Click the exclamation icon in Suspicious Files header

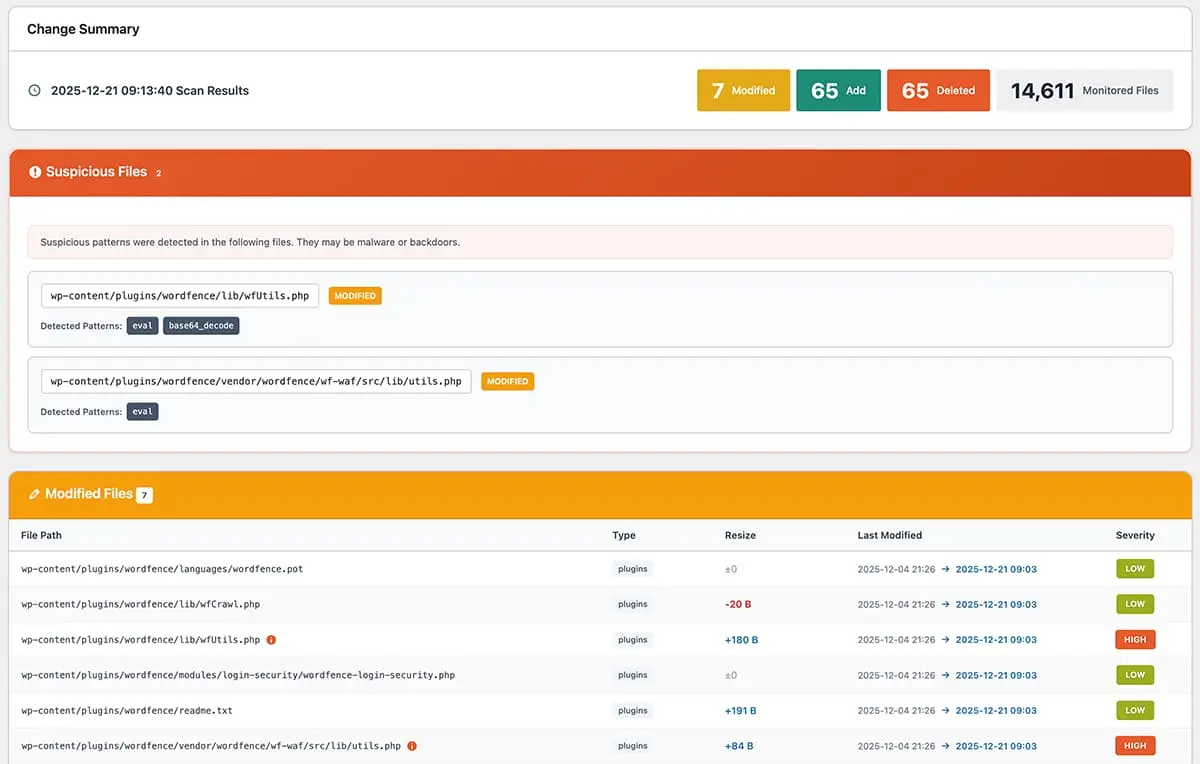[x=35, y=172]
